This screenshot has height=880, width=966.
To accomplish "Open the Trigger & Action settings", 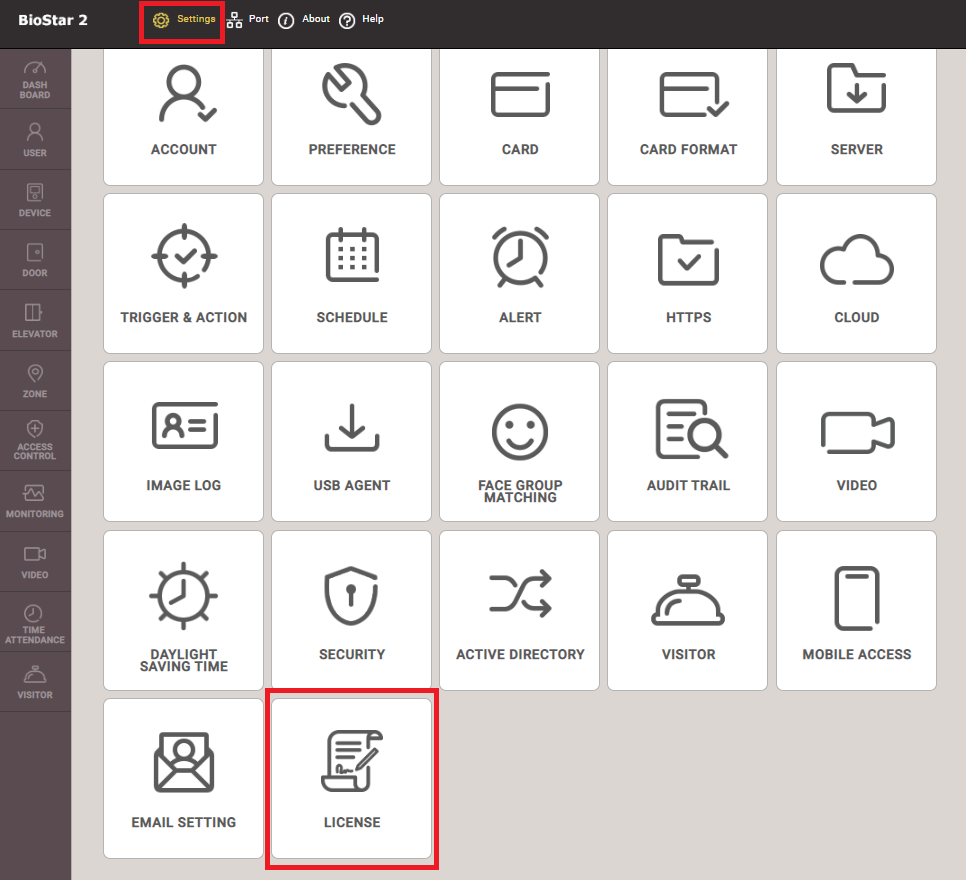I will click(184, 273).
